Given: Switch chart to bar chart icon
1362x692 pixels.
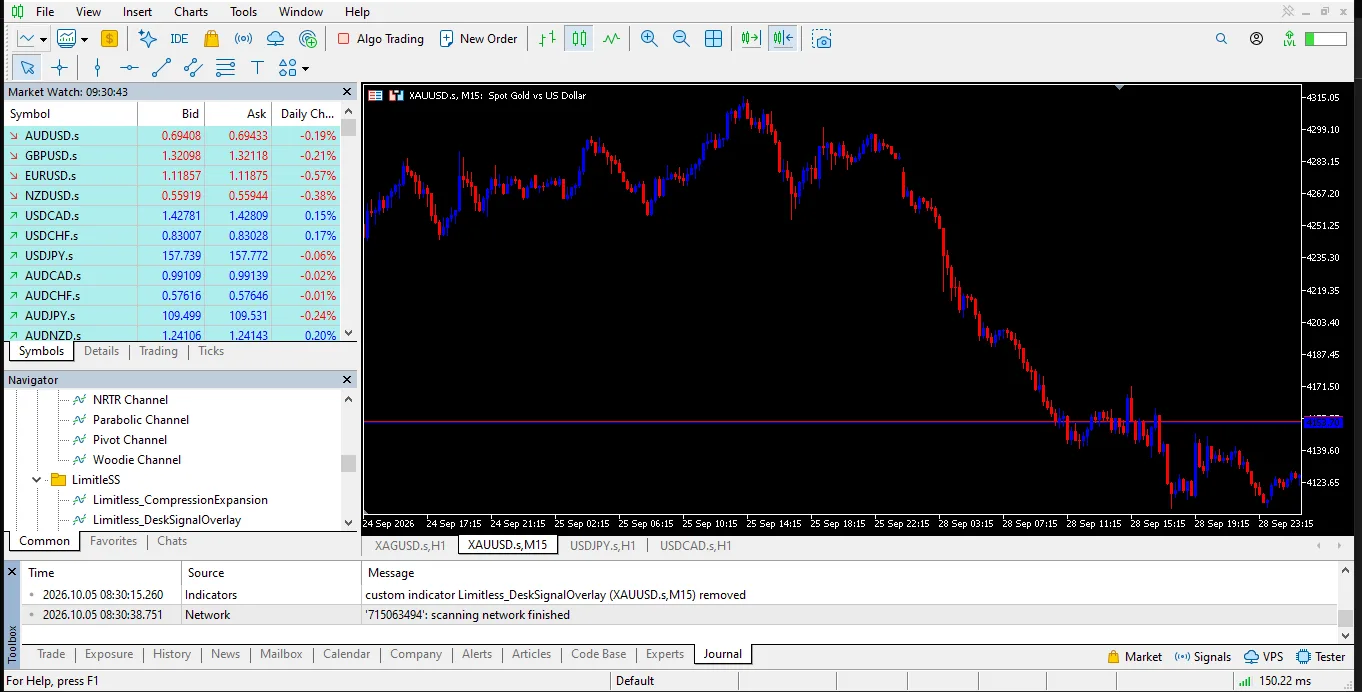Looking at the screenshot, I should point(547,39).
